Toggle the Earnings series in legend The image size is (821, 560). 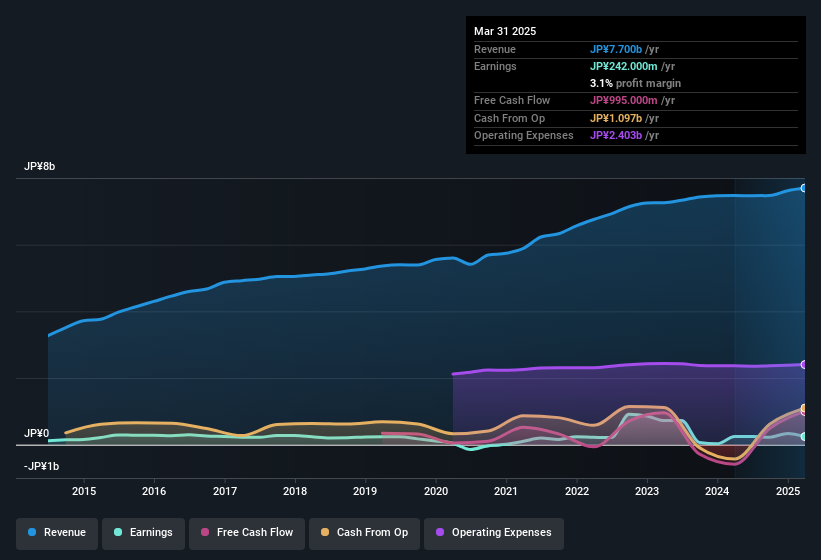[143, 533]
